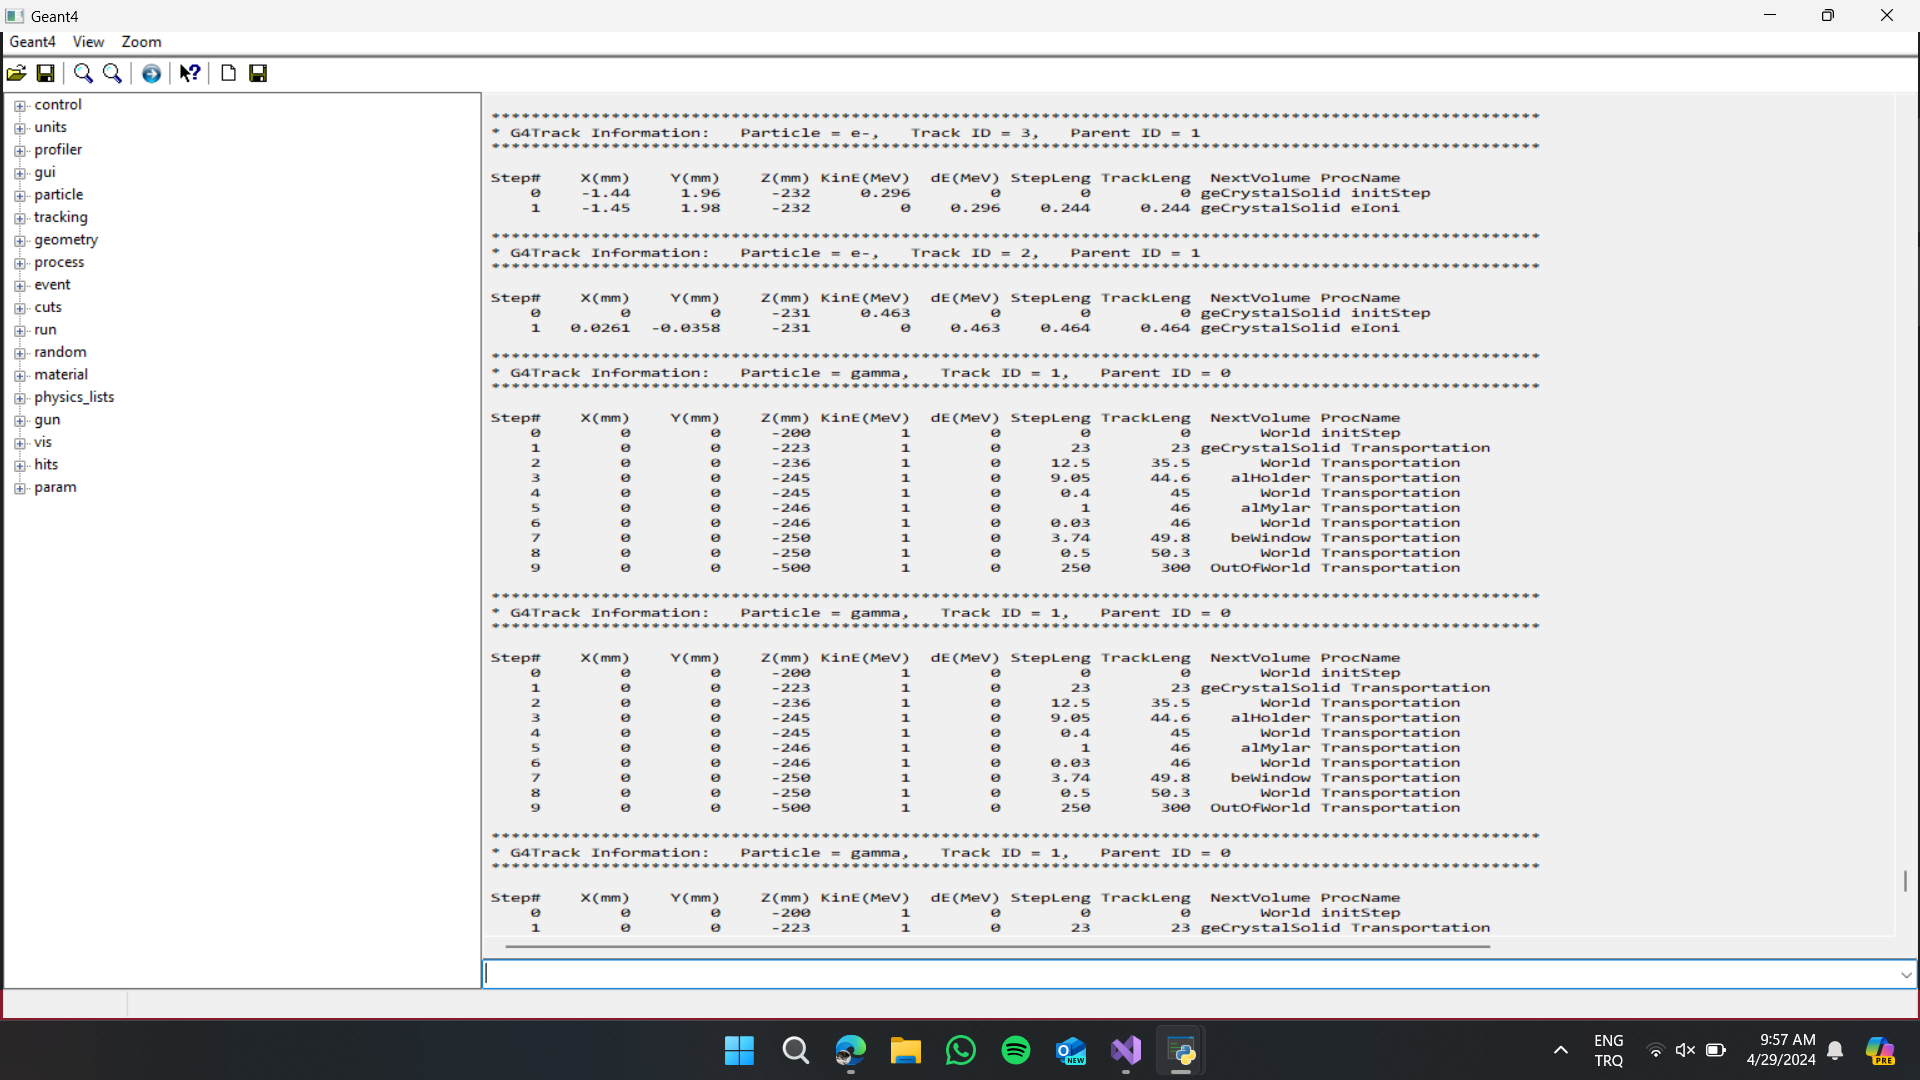Screen dimensions: 1920x1080
Task: Expand the geometry tree node
Action: pyautogui.click(x=20, y=240)
